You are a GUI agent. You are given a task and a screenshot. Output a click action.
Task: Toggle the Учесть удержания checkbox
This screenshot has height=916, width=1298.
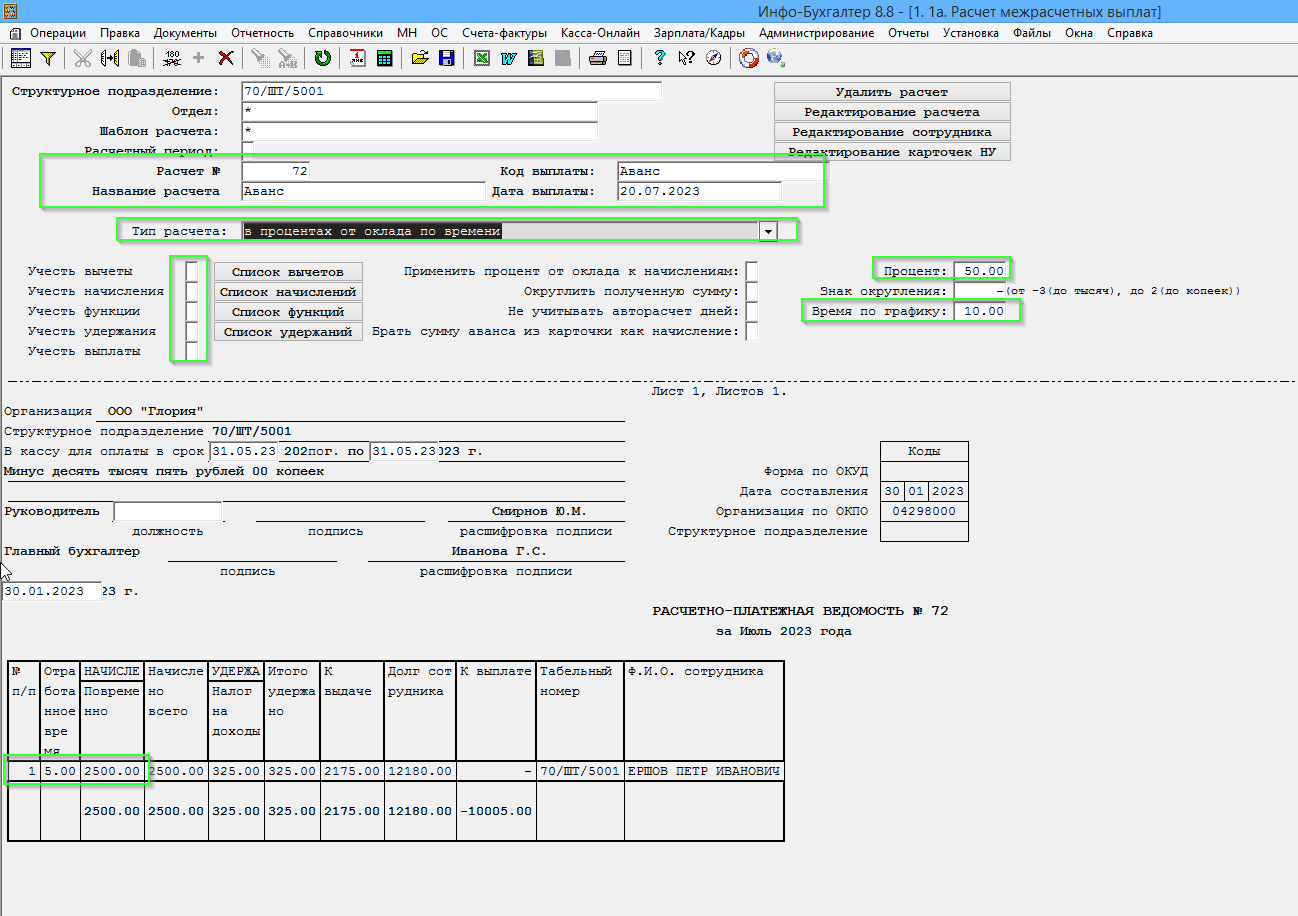coord(192,331)
